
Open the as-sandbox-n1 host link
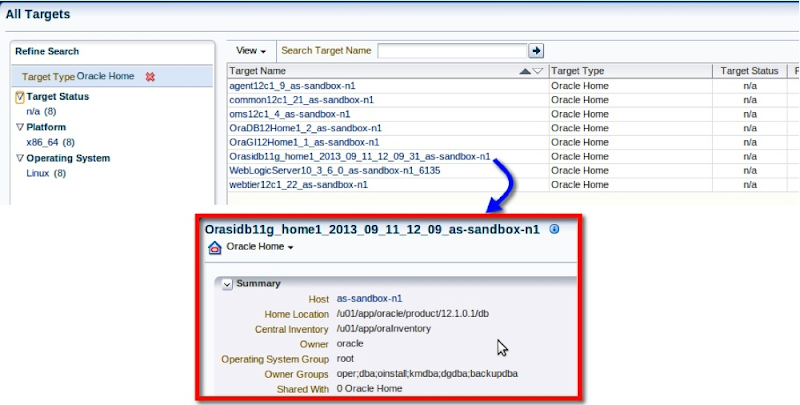click(369, 298)
